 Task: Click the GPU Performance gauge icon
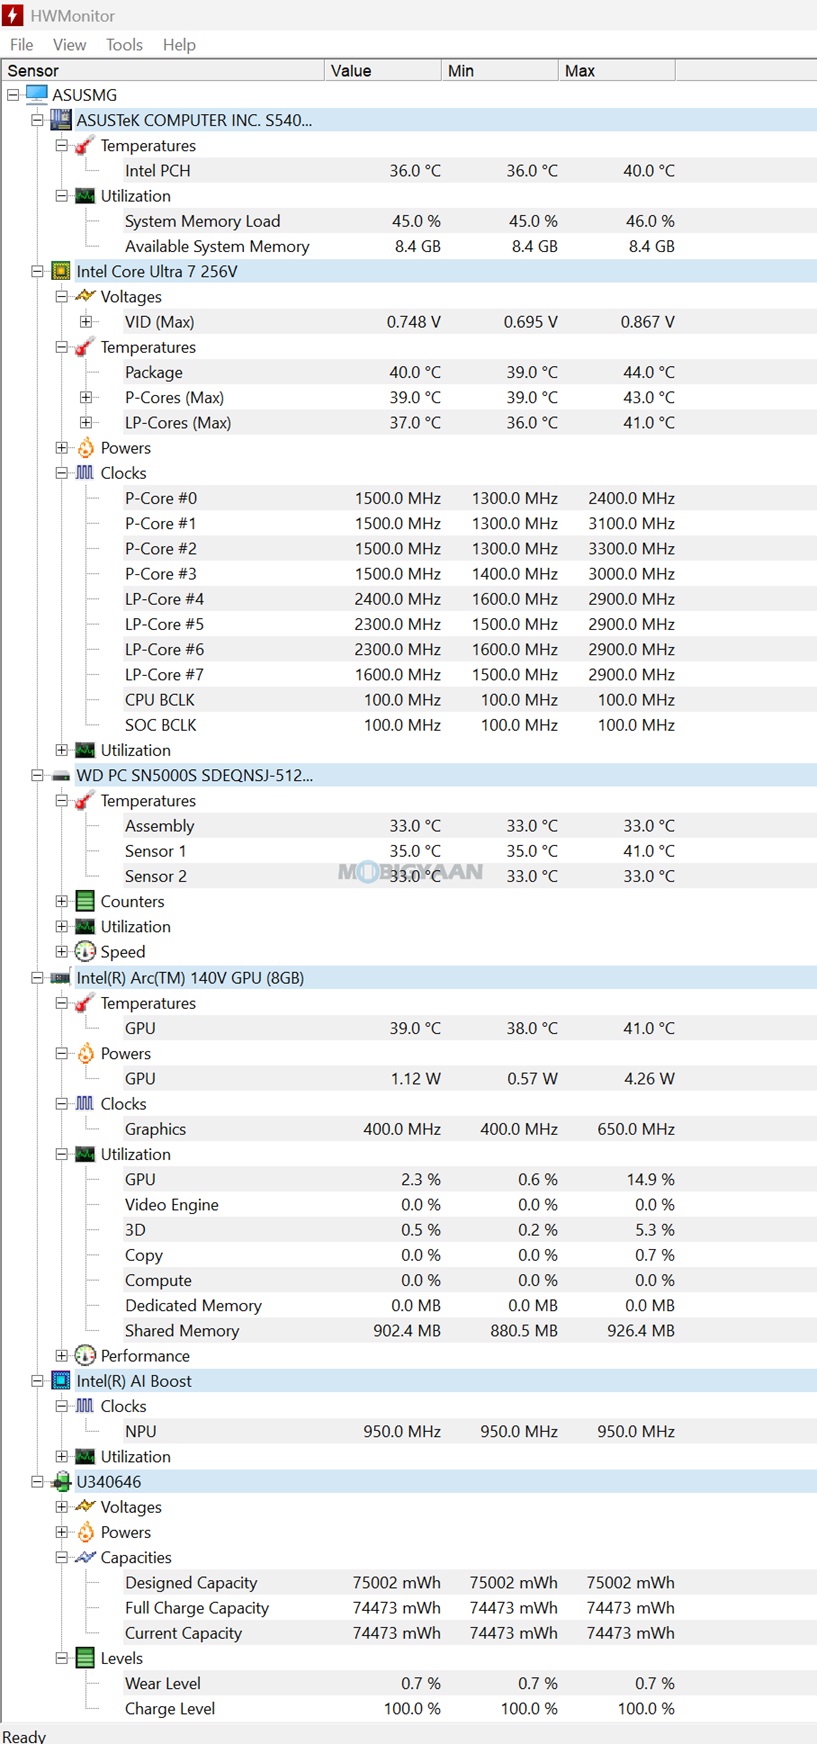click(x=85, y=1356)
